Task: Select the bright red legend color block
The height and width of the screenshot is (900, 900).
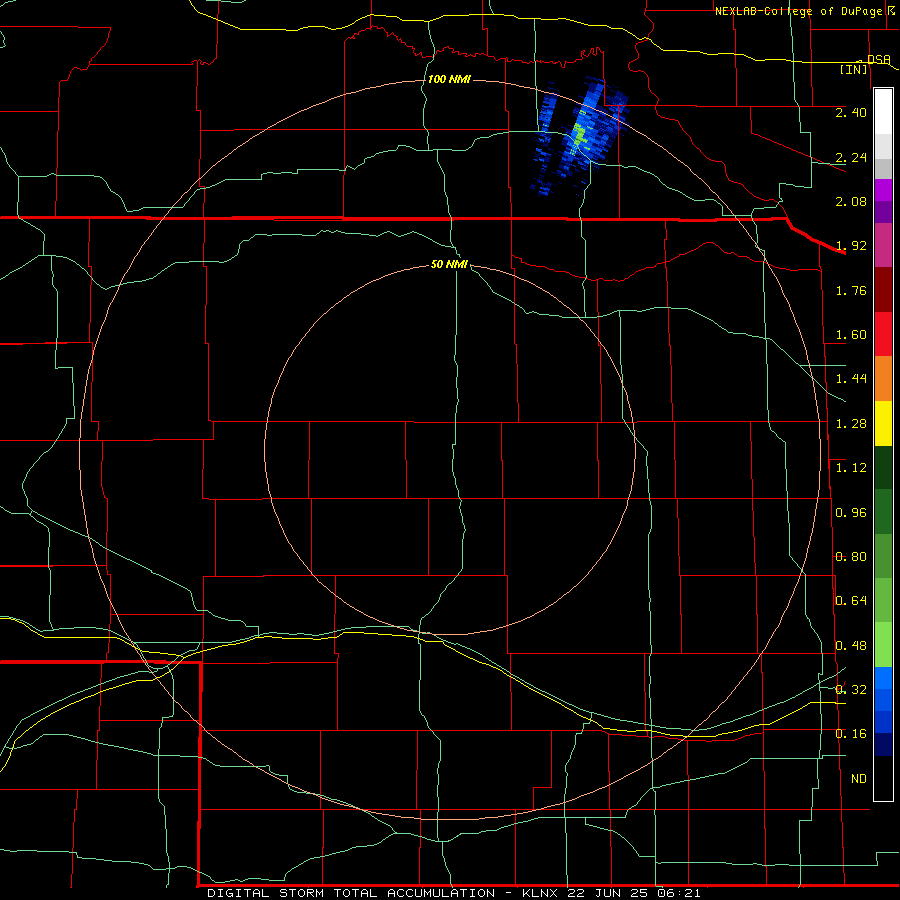Action: click(x=883, y=334)
